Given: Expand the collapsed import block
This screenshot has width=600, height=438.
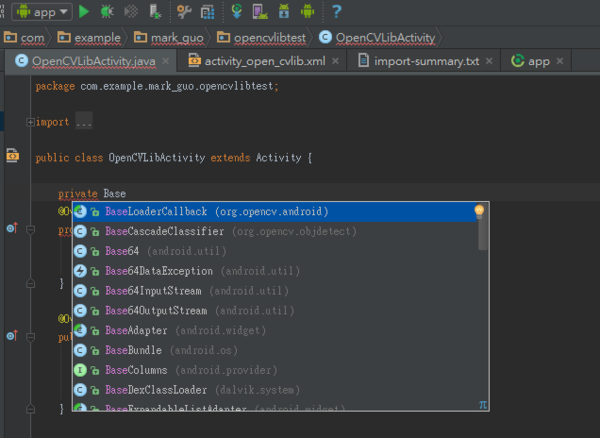Looking at the screenshot, I should tap(30, 122).
